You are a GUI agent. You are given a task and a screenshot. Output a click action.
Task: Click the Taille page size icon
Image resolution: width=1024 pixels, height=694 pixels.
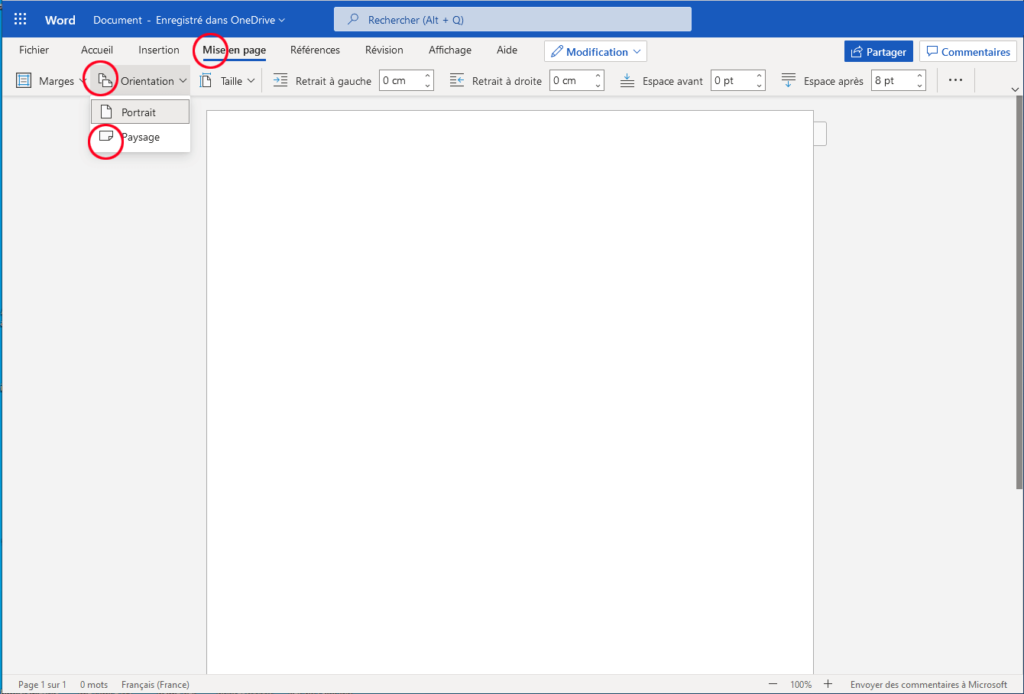pos(206,80)
